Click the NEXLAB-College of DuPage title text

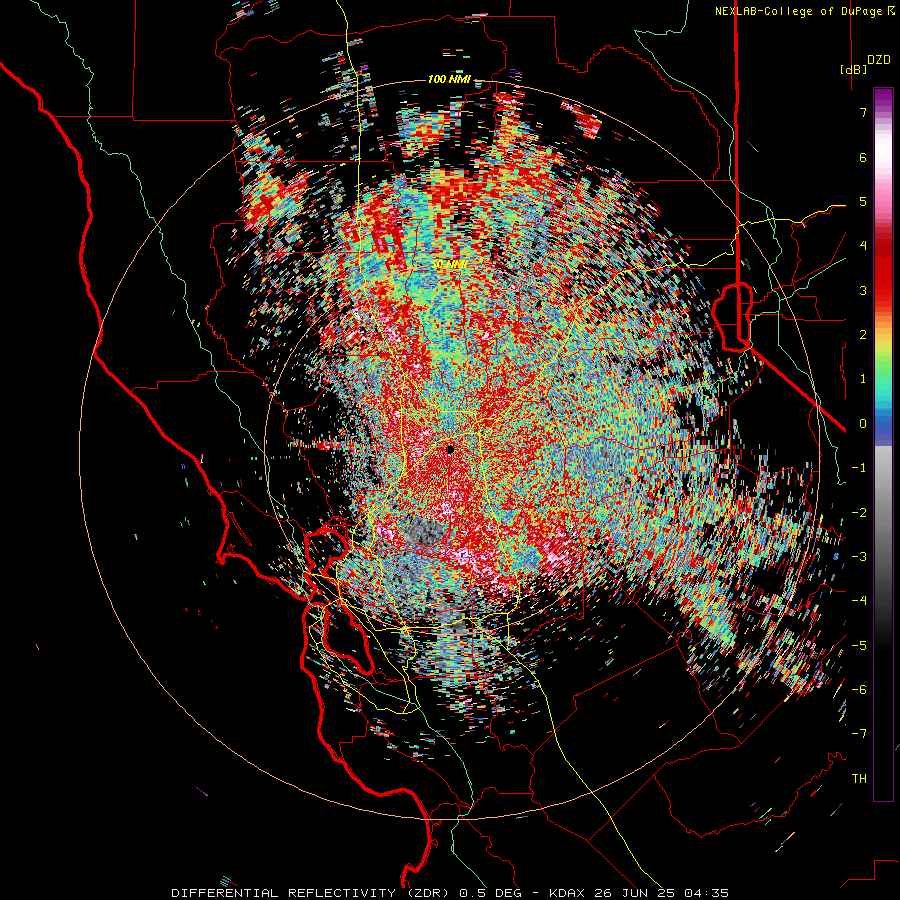pos(798,11)
